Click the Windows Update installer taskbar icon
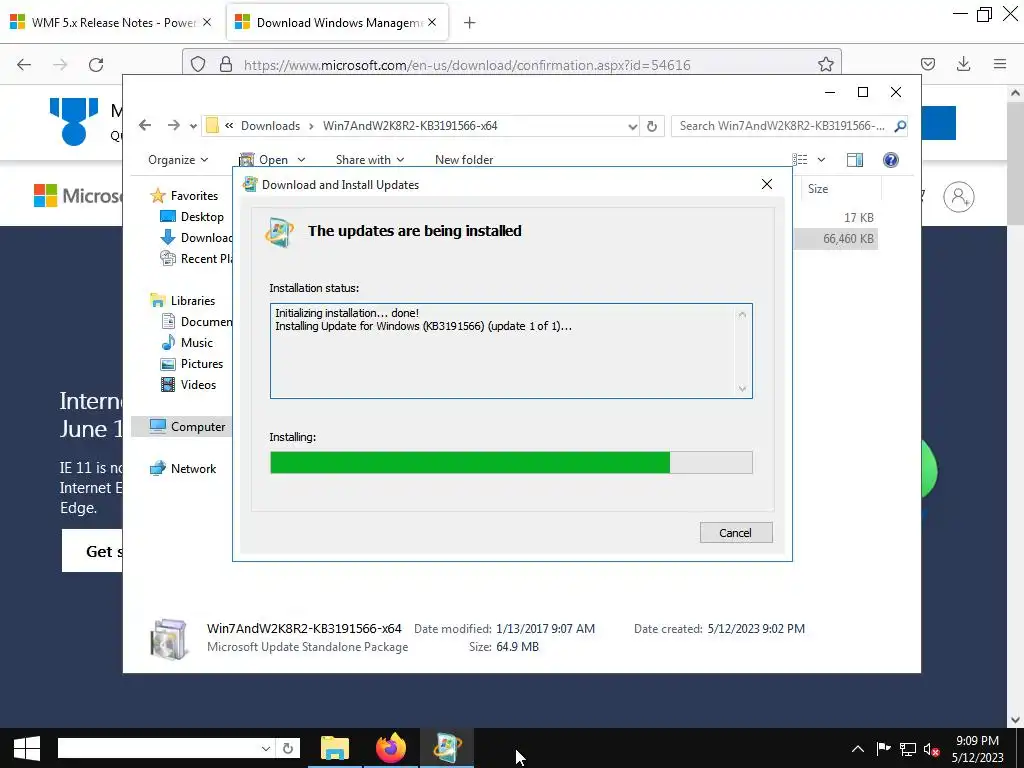Image resolution: width=1024 pixels, height=768 pixels. pyautogui.click(x=447, y=748)
